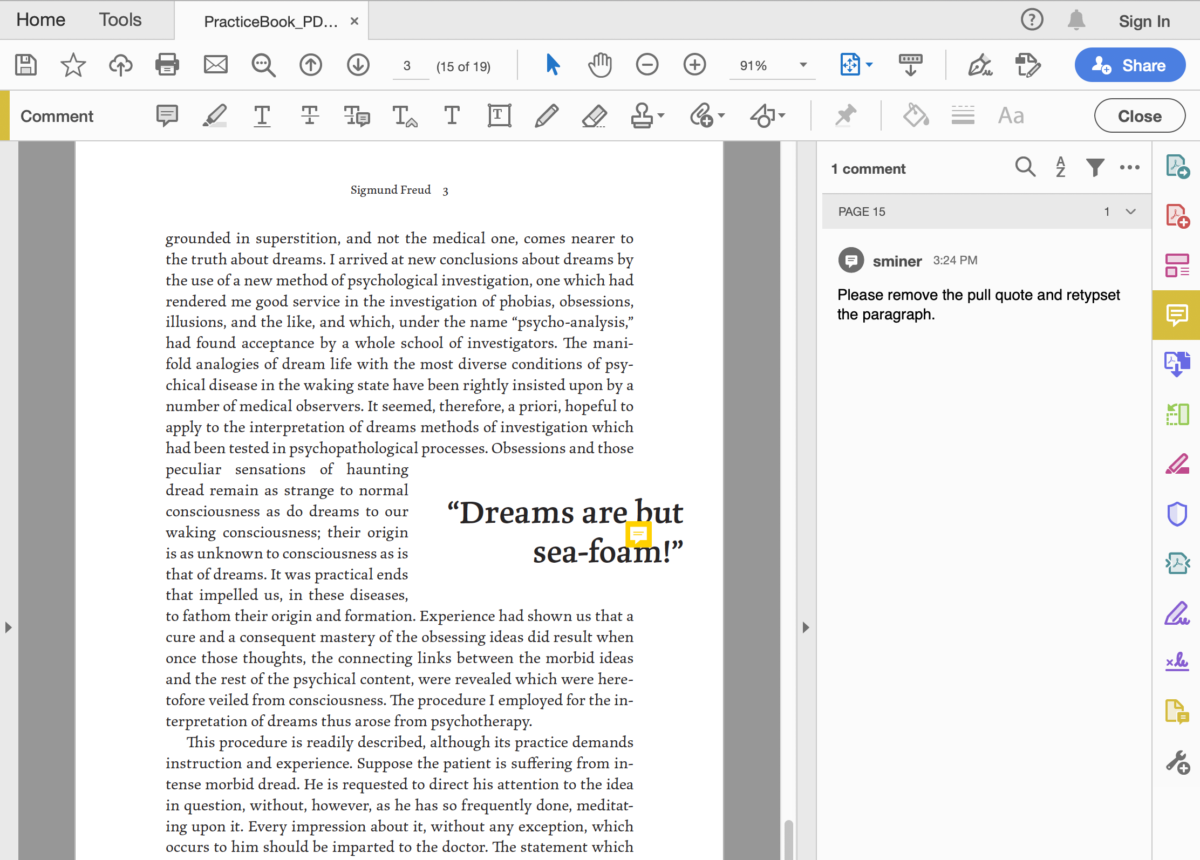Close the Comment toolbar
This screenshot has height=860, width=1200.
pos(1139,115)
